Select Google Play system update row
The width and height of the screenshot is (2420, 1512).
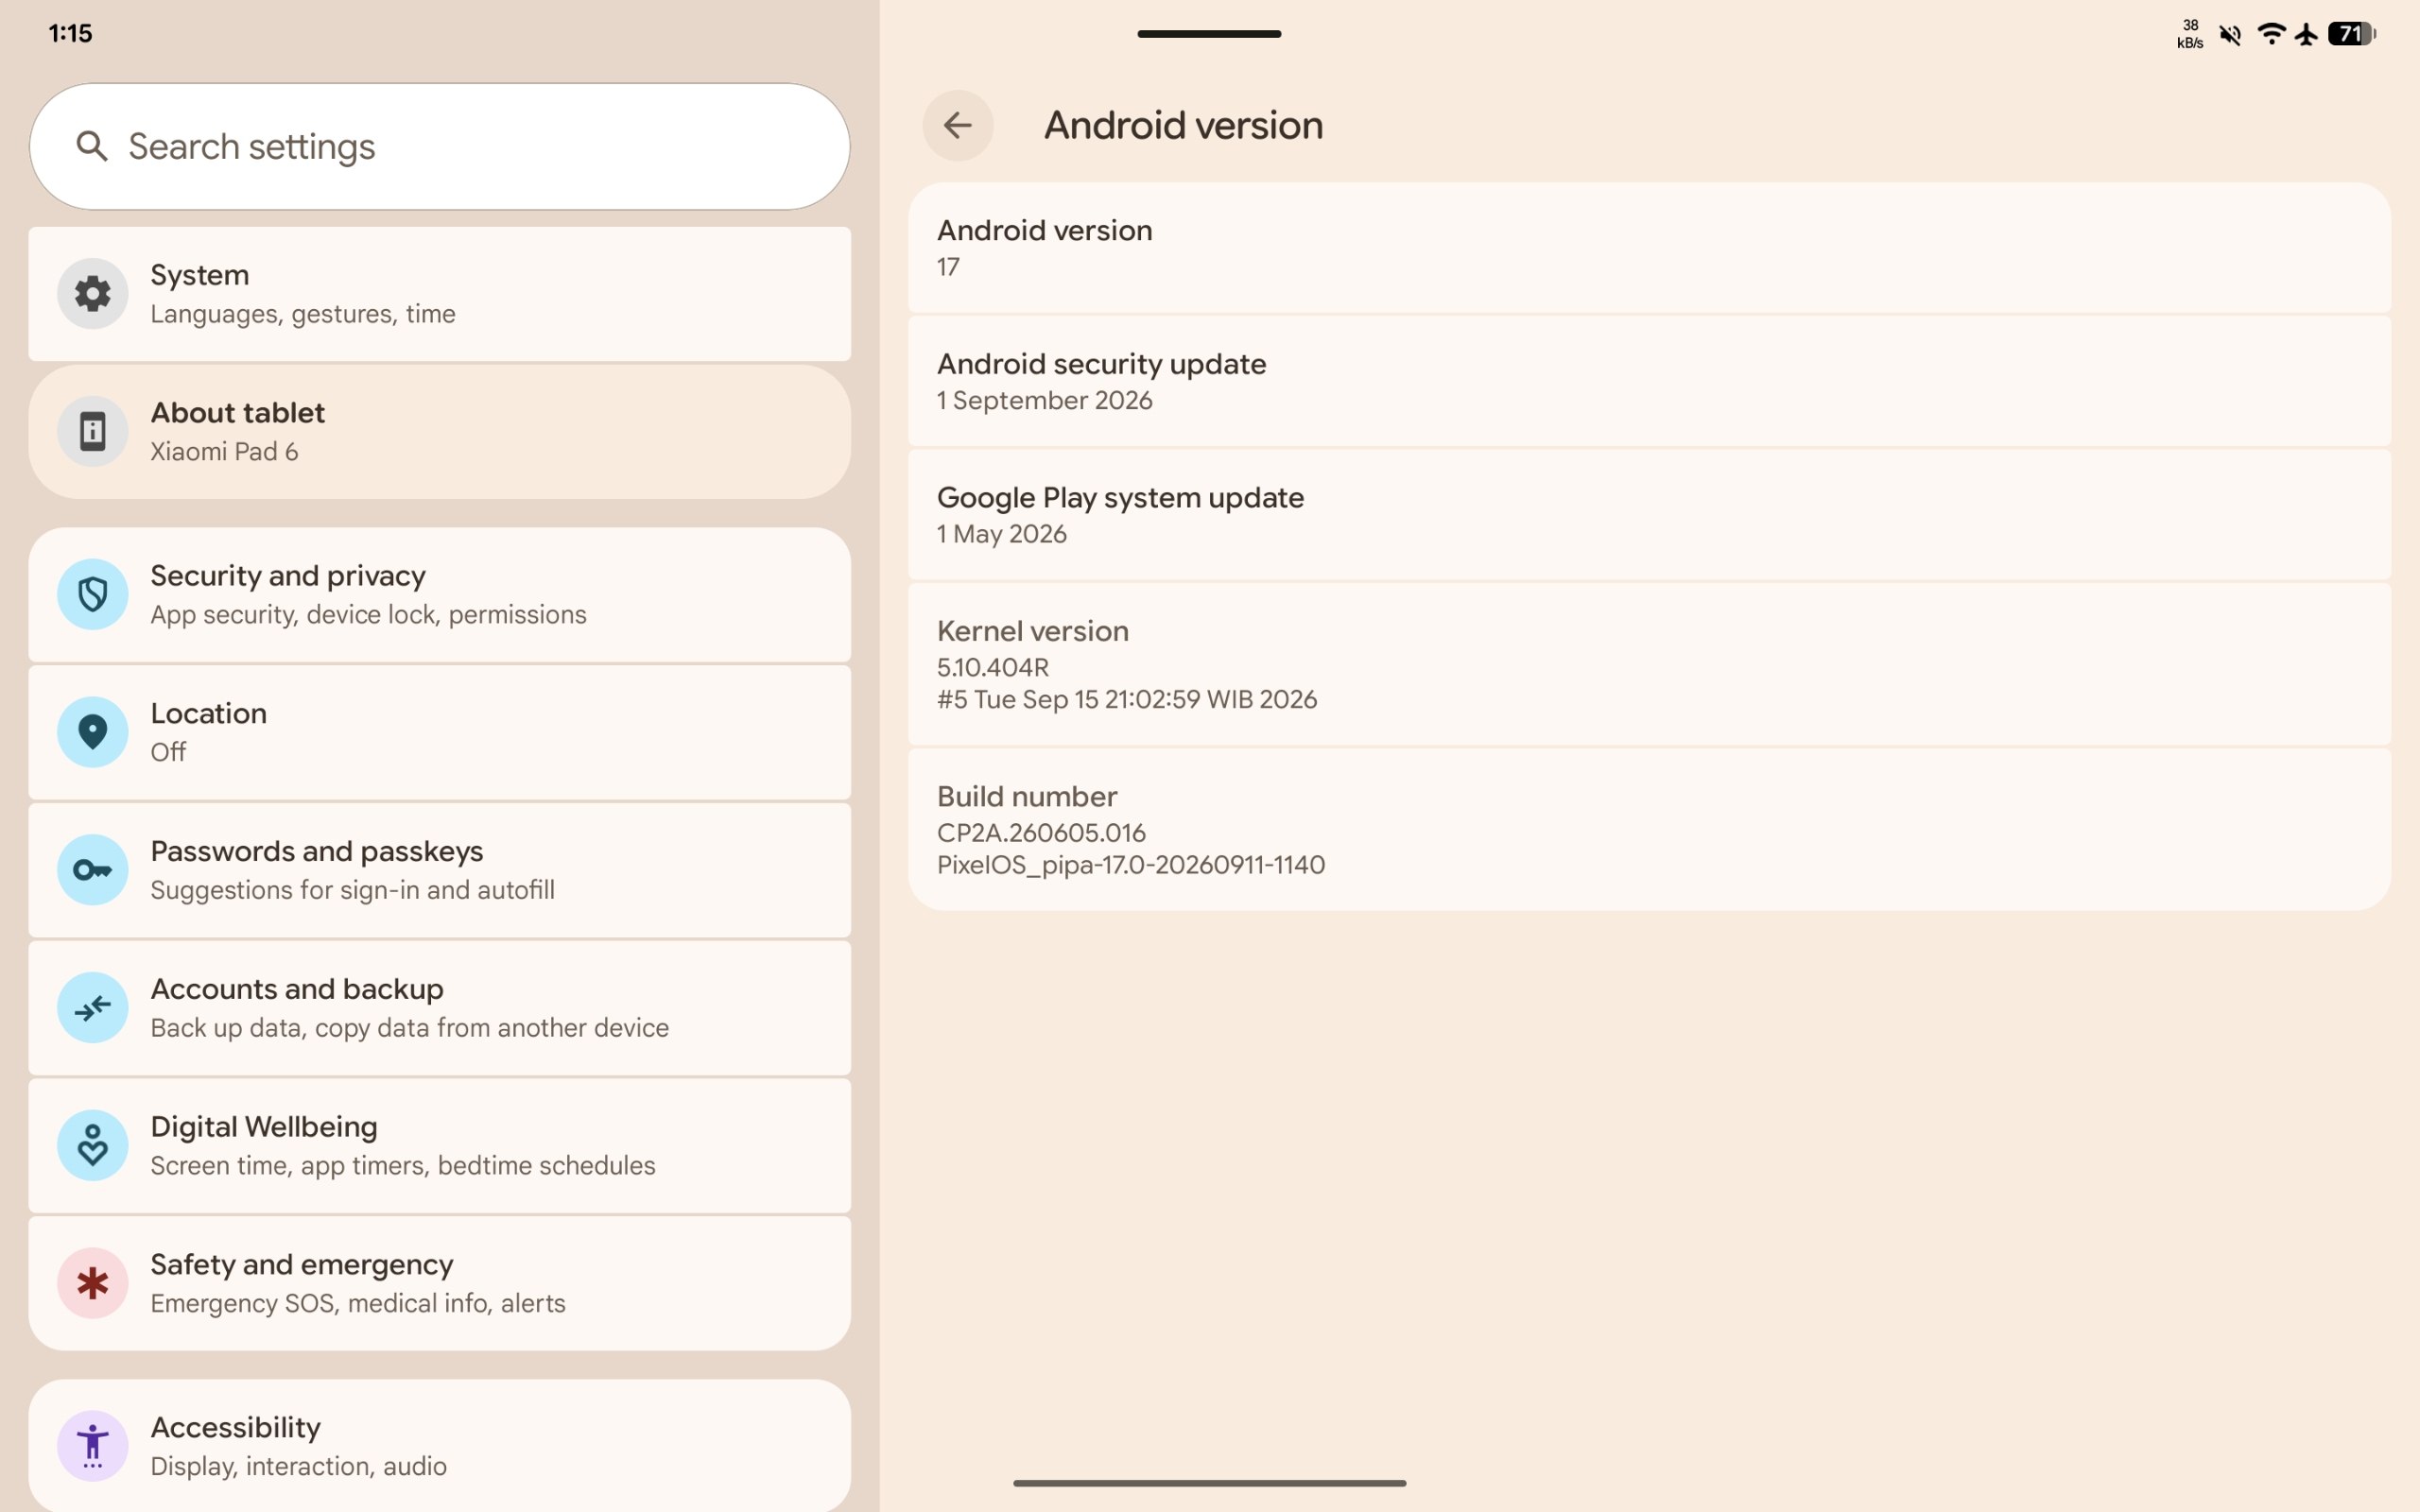1649,515
